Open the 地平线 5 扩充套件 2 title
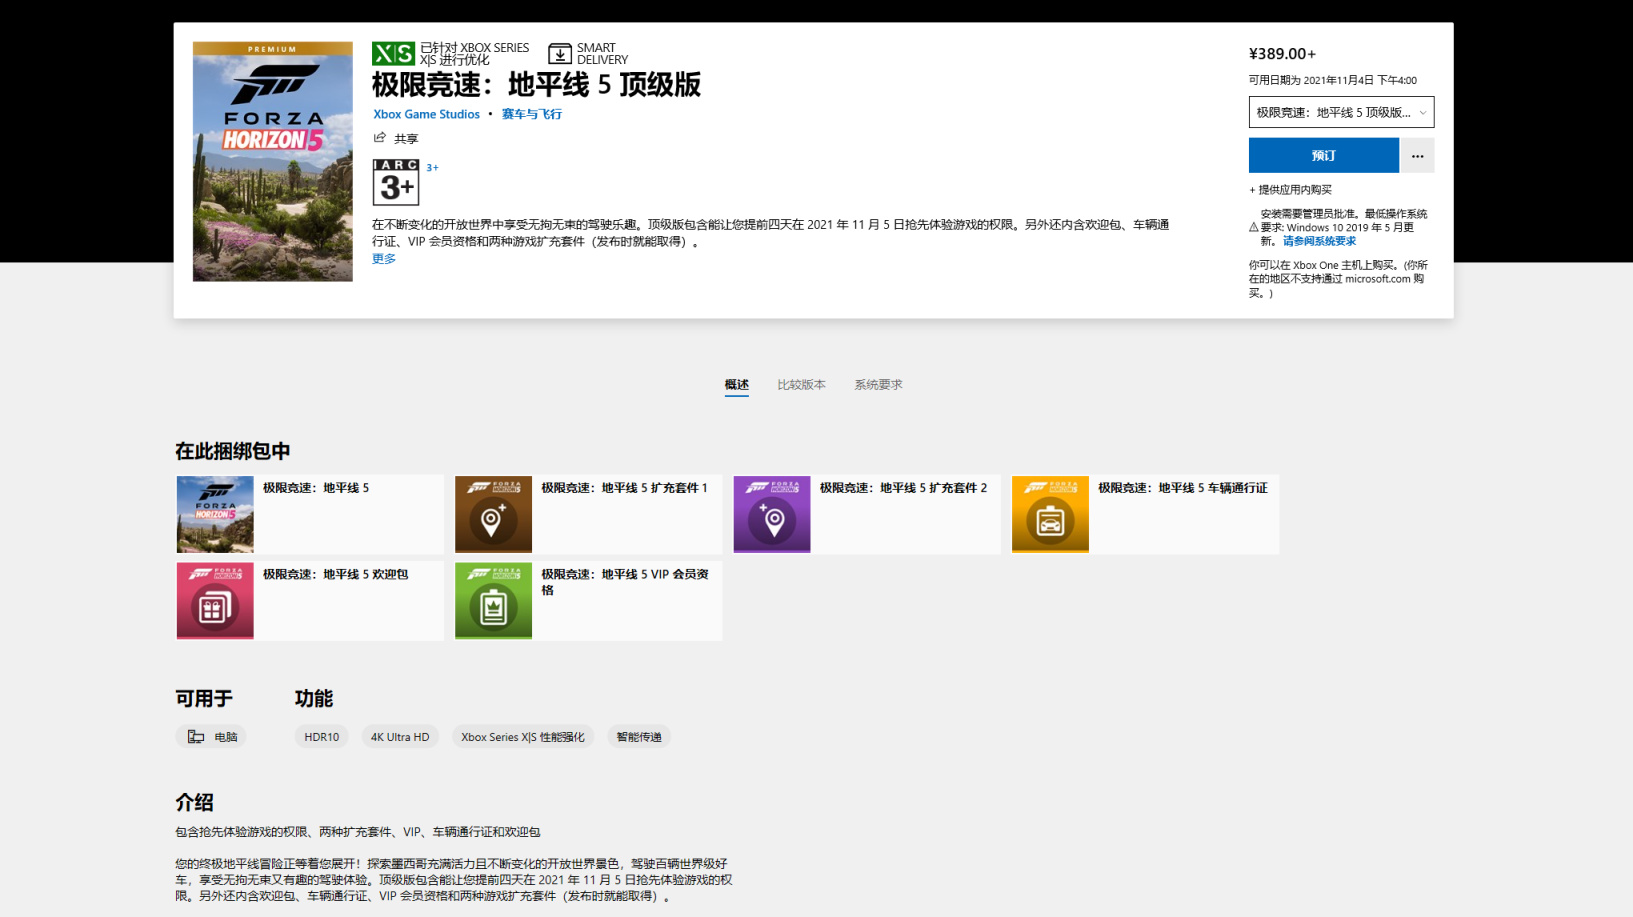The image size is (1633, 917). [904, 488]
